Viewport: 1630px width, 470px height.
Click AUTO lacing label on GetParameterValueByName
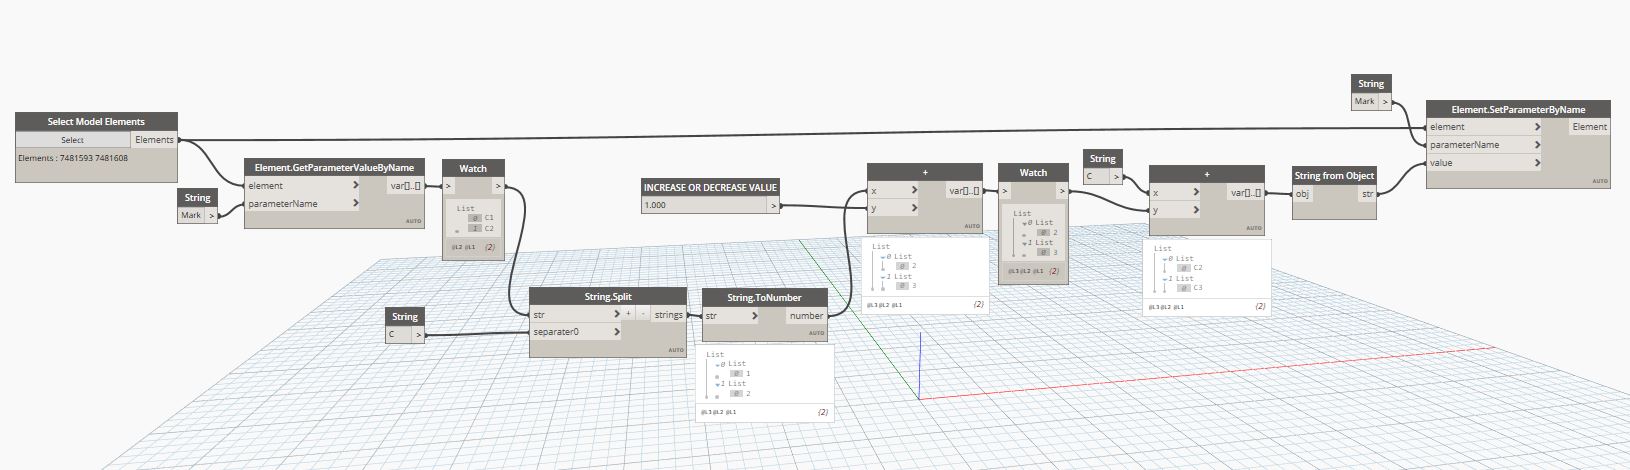pos(413,221)
